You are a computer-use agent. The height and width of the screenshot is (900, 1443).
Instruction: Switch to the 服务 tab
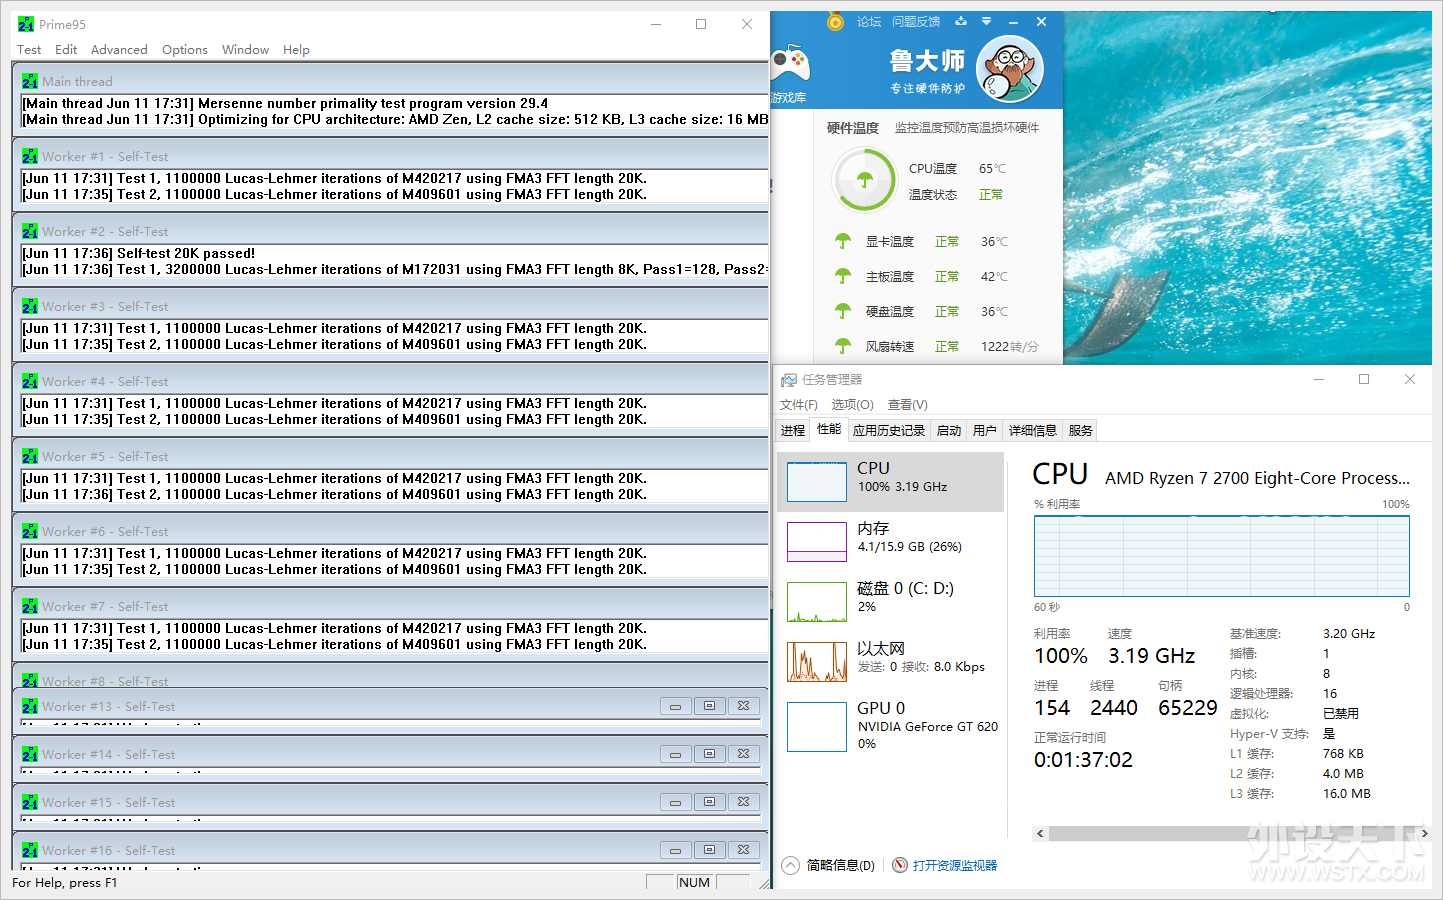coord(1081,430)
